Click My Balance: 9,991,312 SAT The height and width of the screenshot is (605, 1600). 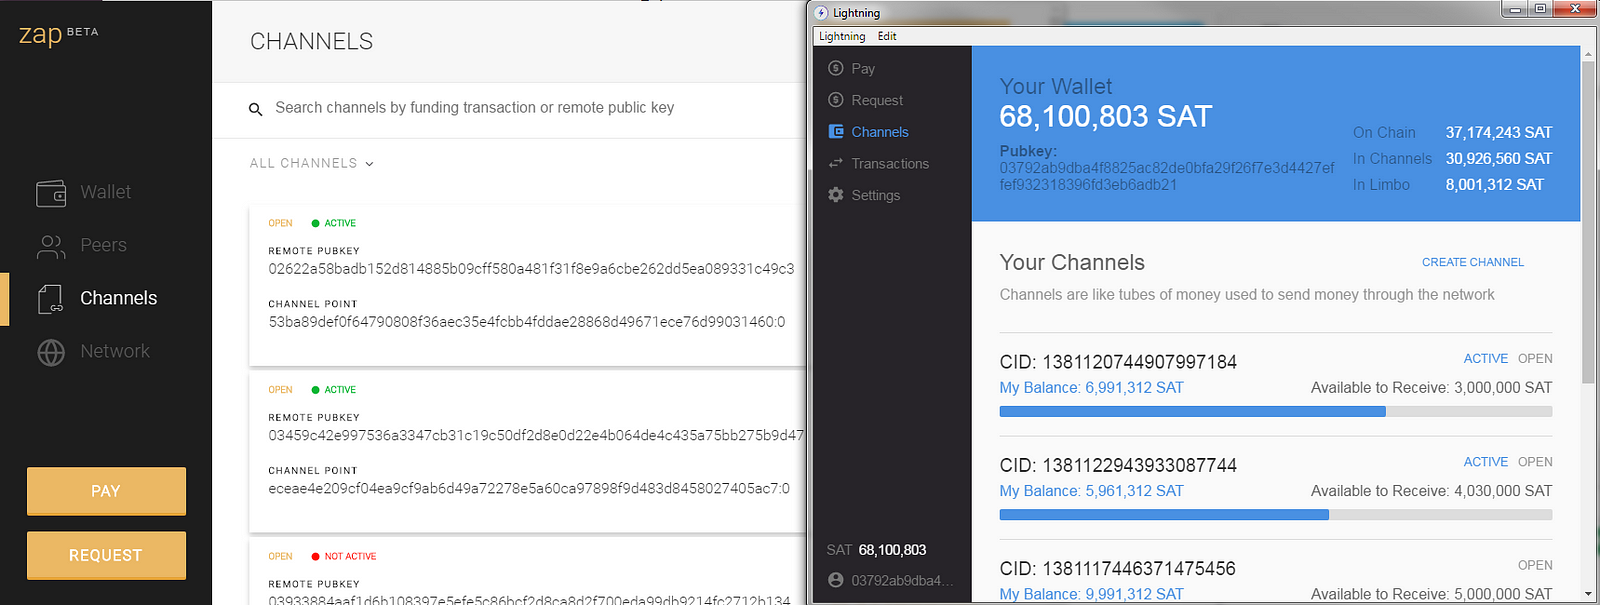coord(1092,594)
